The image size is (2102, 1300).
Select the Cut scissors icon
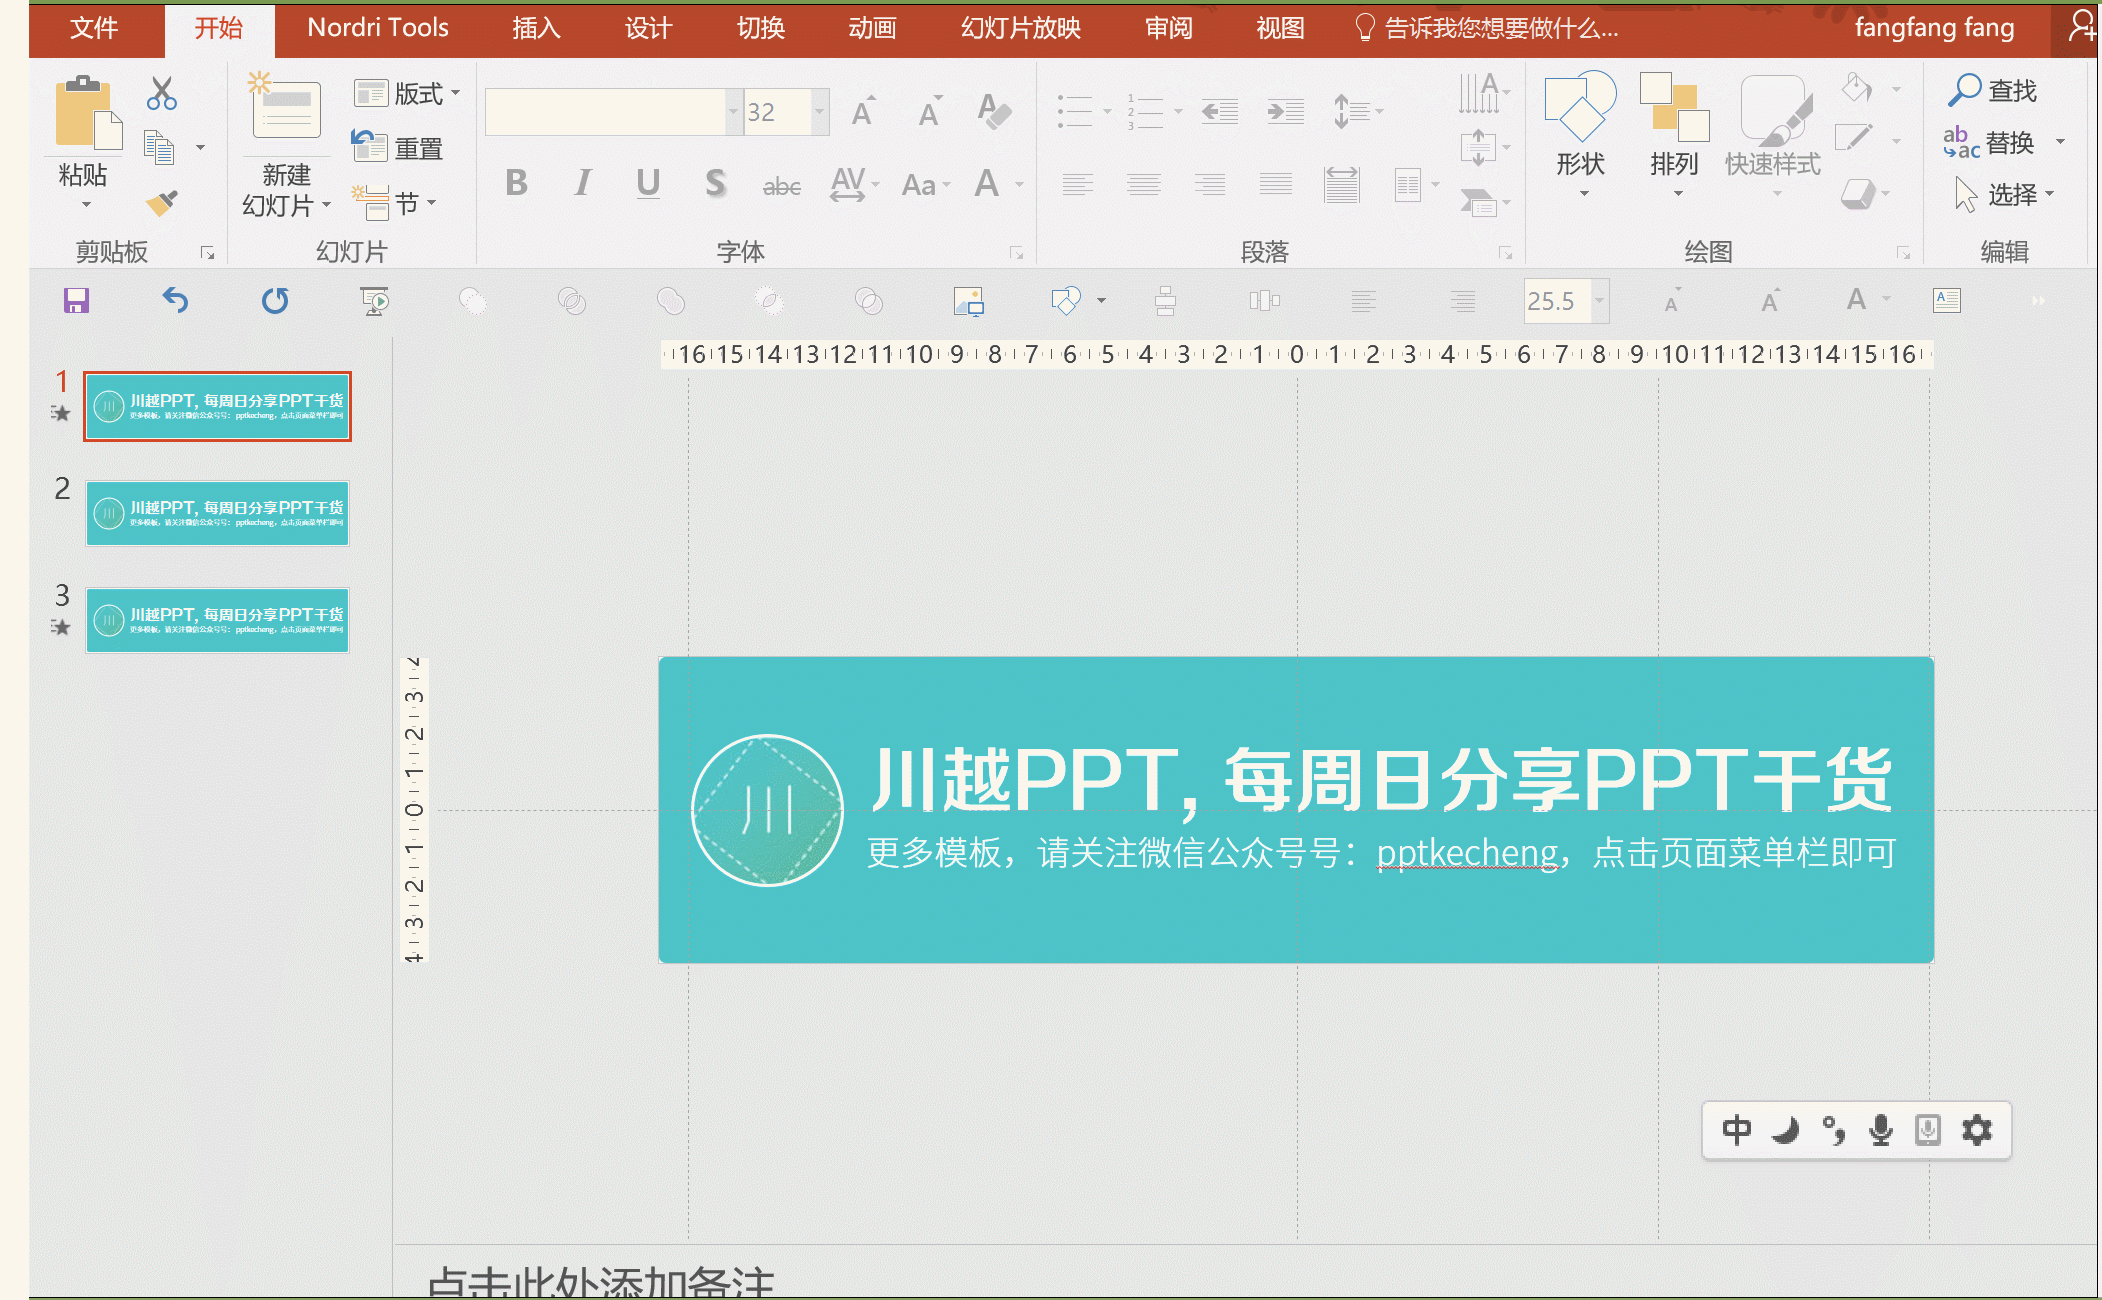click(161, 93)
